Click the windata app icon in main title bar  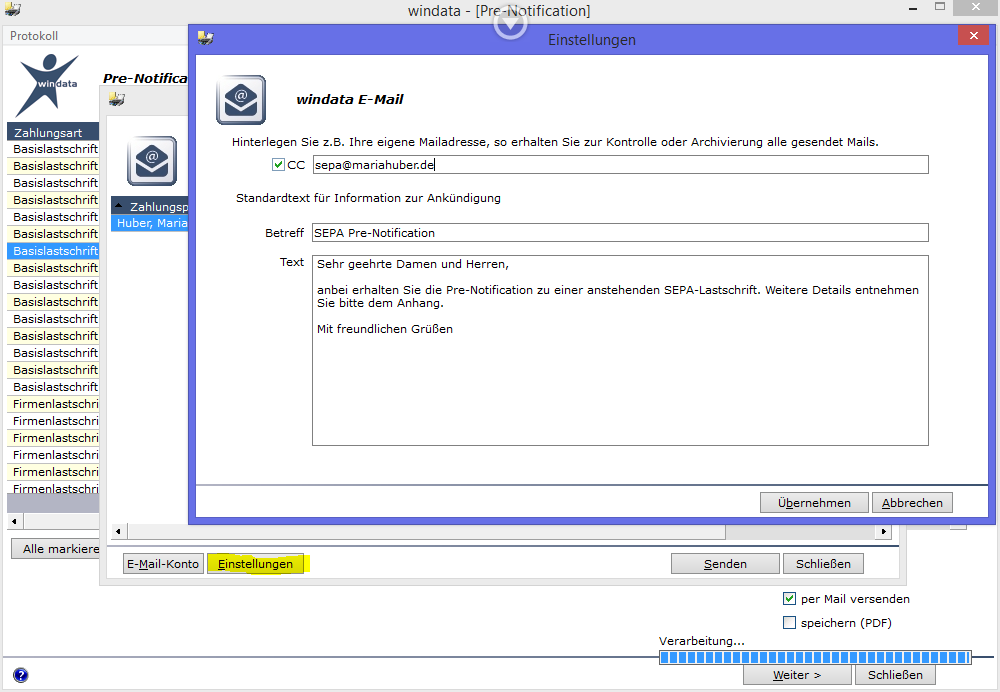[13, 10]
